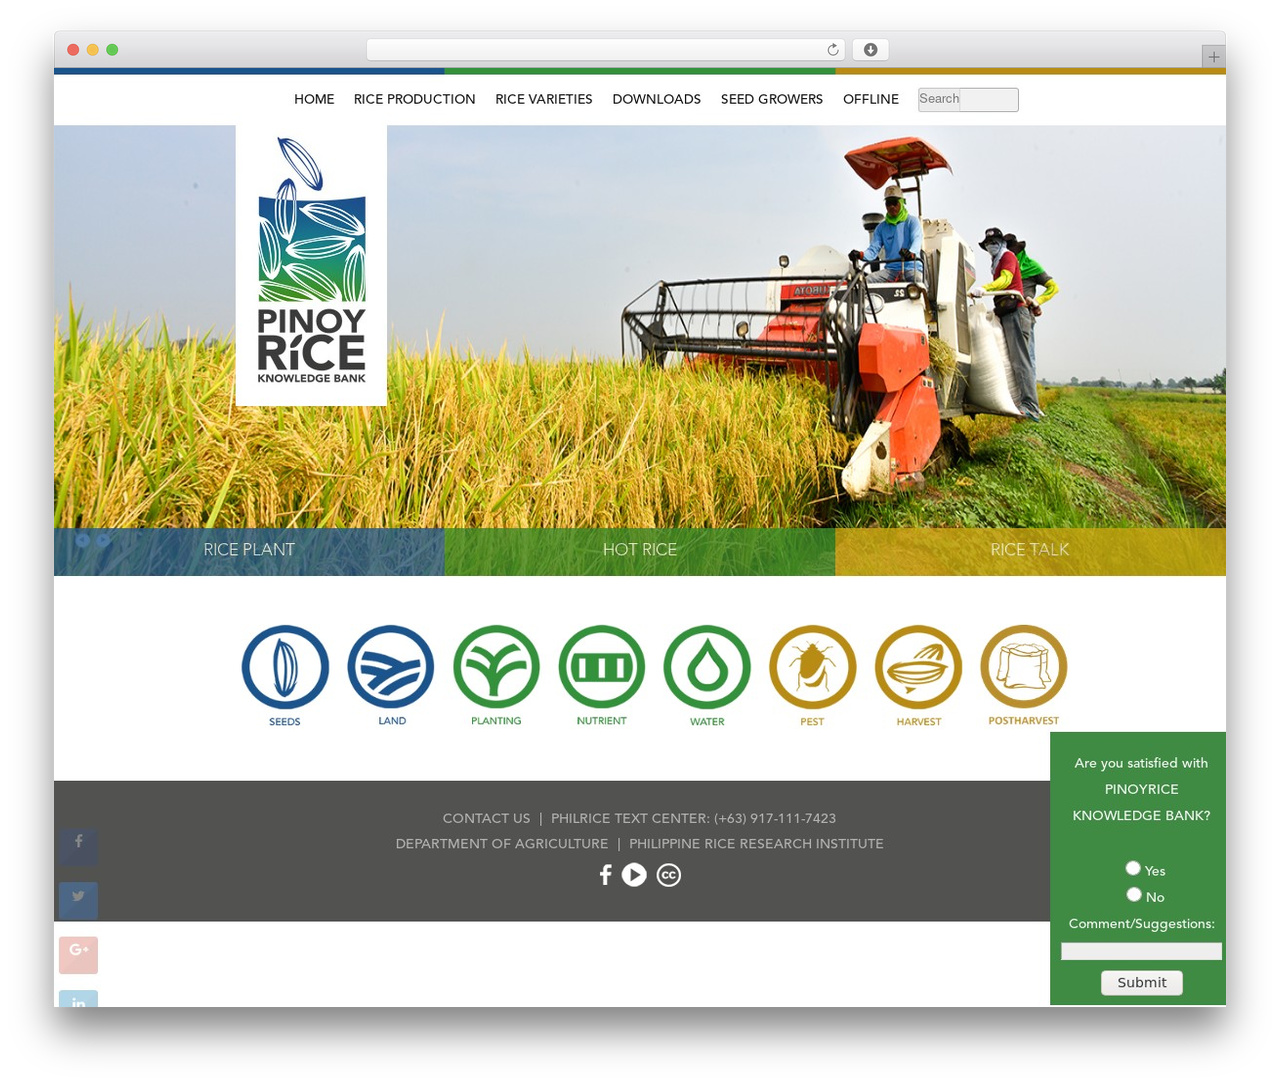Open the Seeds category icon
Screen dimensions: 1280x1084
tap(285, 667)
